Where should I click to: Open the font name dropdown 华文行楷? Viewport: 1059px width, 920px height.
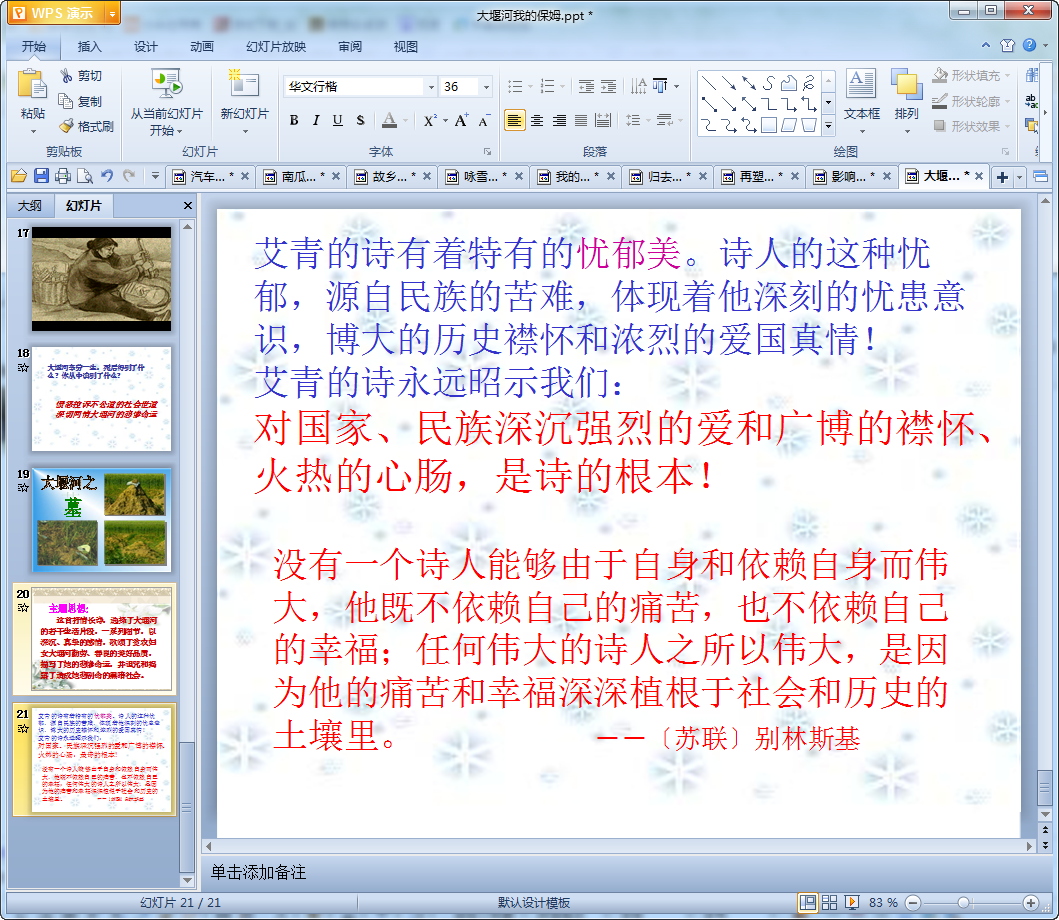[x=431, y=87]
